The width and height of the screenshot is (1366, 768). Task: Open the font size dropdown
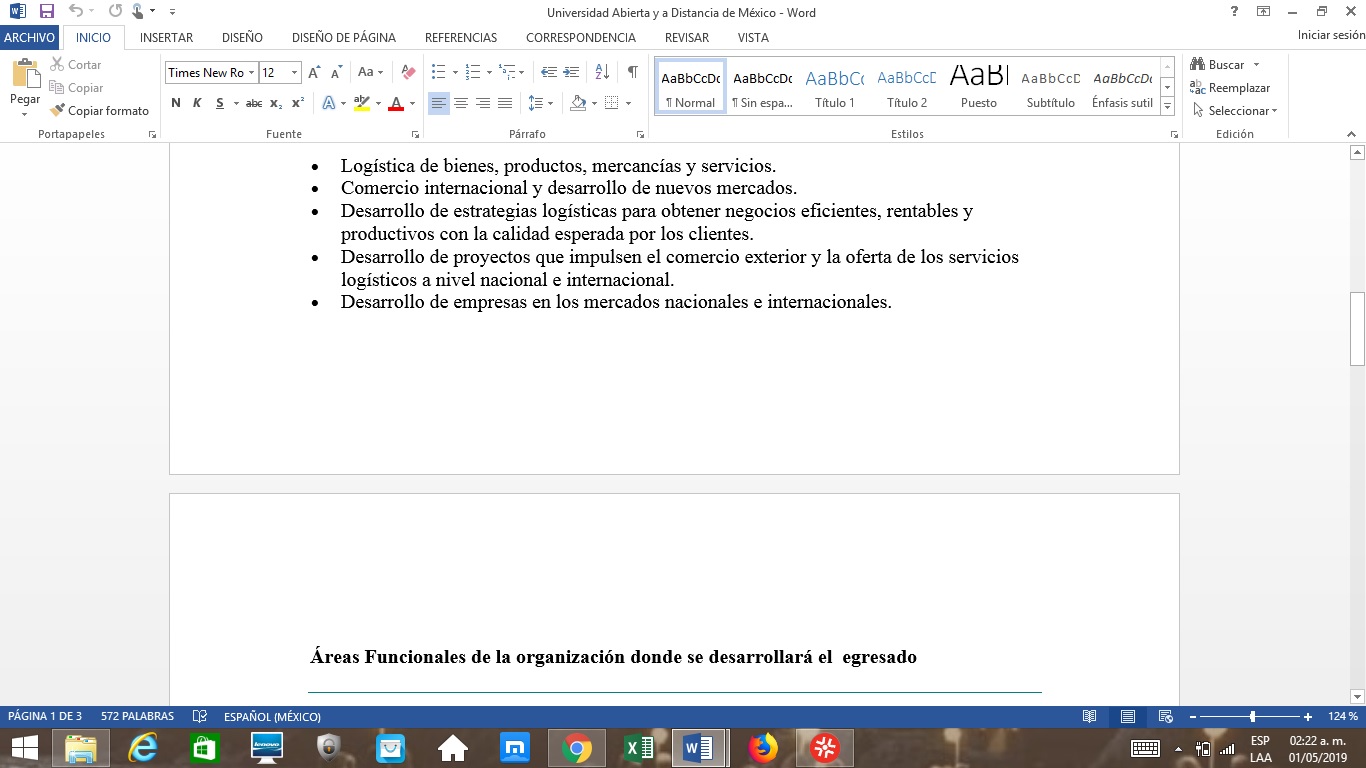click(x=294, y=73)
